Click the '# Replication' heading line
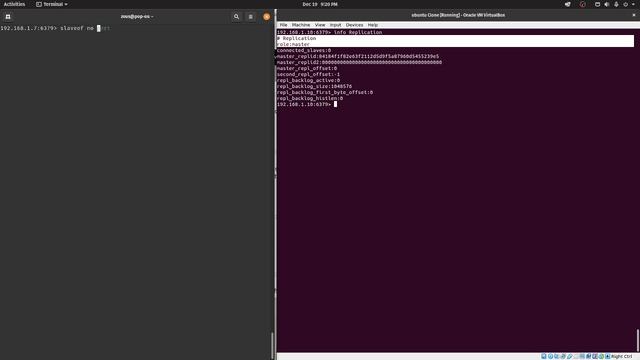640x360 pixels. click(x=296, y=38)
